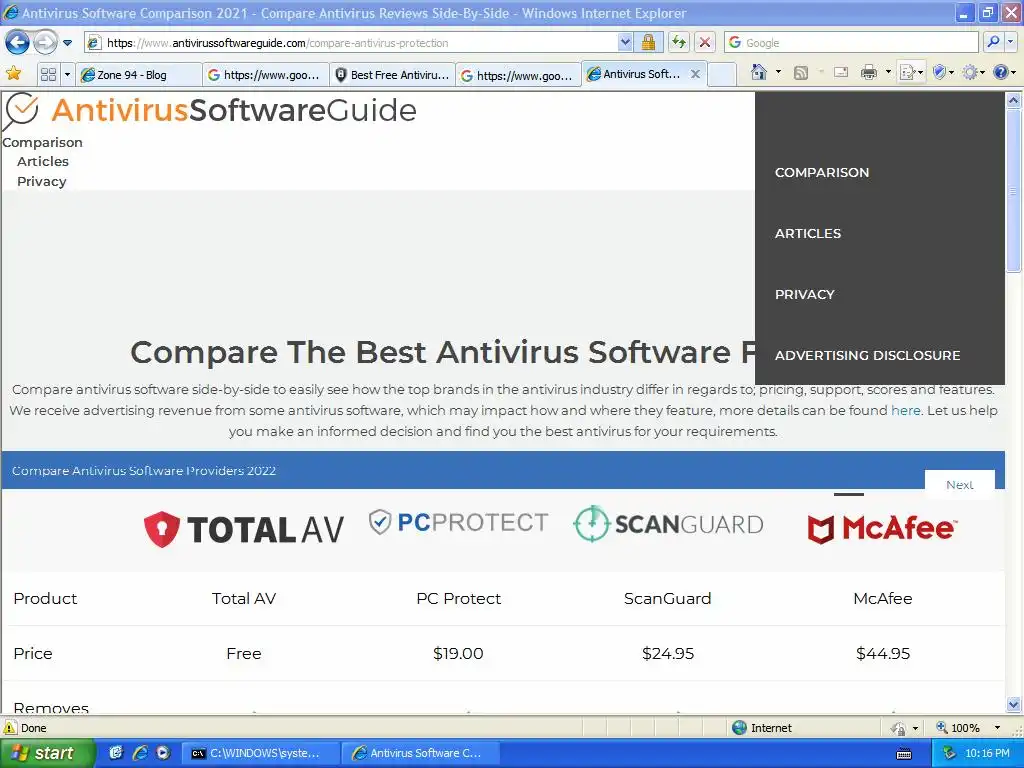This screenshot has height=768, width=1024.
Task: Click the Google search box
Action: click(852, 43)
